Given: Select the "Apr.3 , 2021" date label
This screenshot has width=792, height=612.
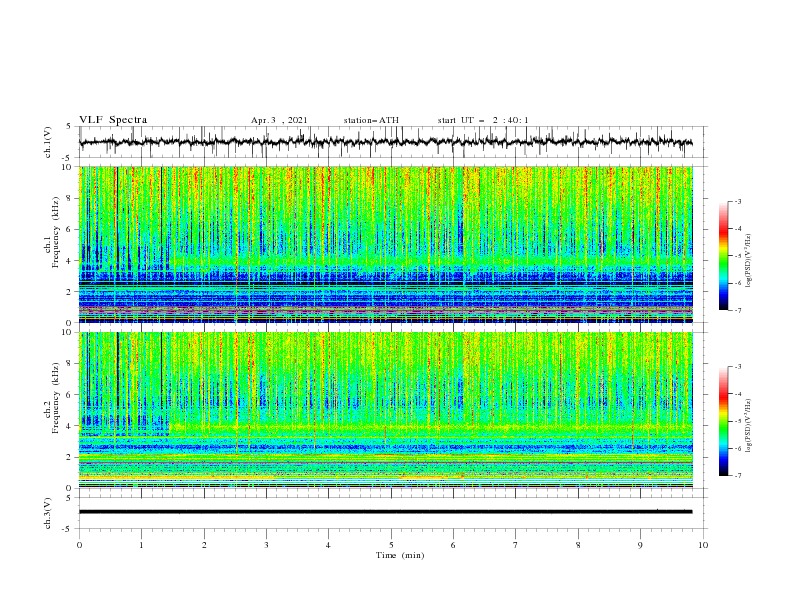Looking at the screenshot, I should tap(279, 120).
